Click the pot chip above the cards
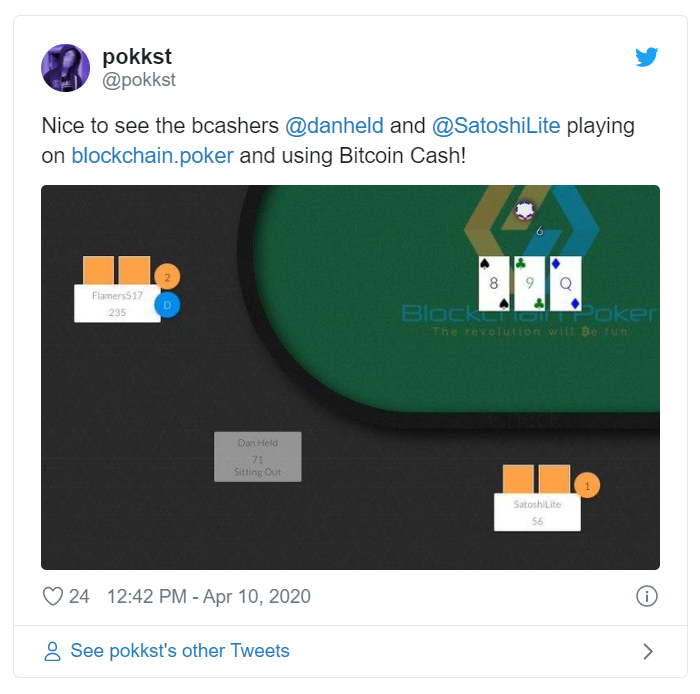 [x=524, y=211]
